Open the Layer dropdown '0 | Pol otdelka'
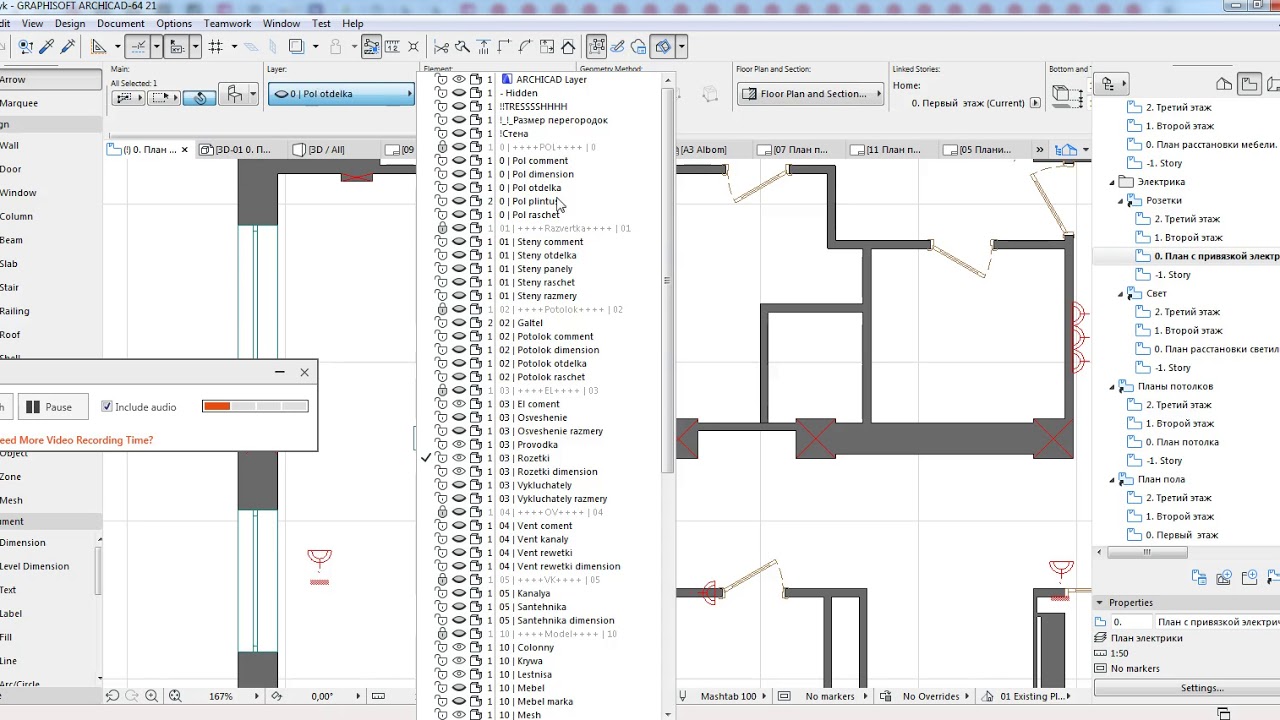This screenshot has width=1280, height=720. (x=340, y=94)
